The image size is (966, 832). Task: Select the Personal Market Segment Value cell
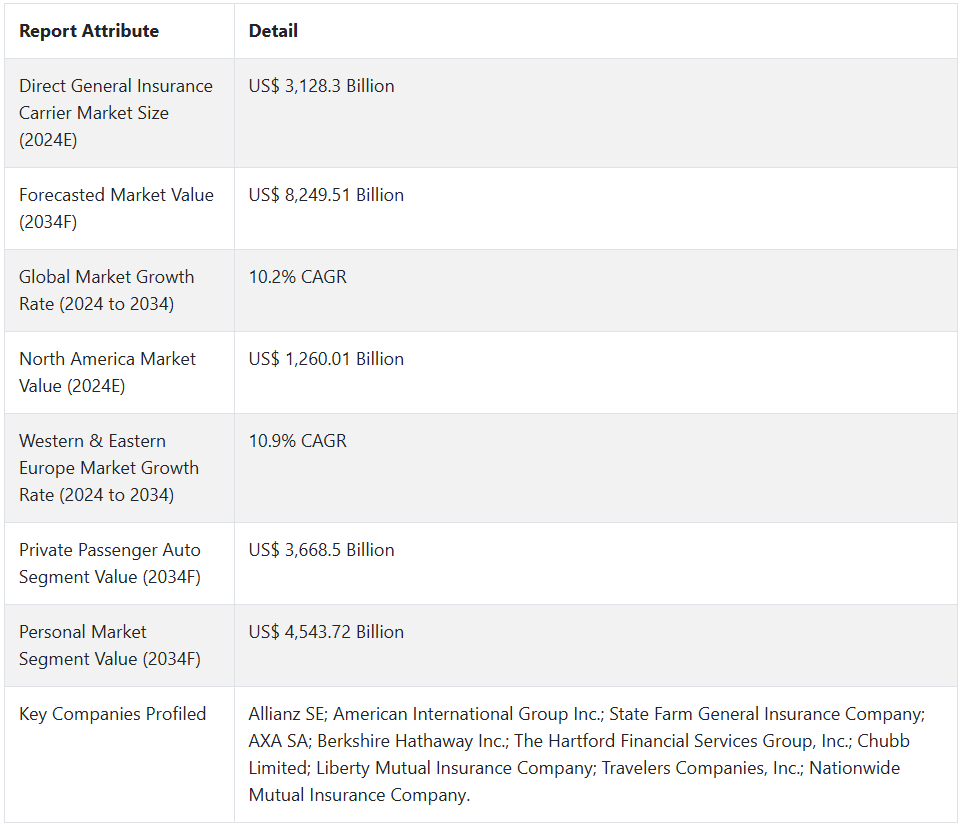coord(110,645)
